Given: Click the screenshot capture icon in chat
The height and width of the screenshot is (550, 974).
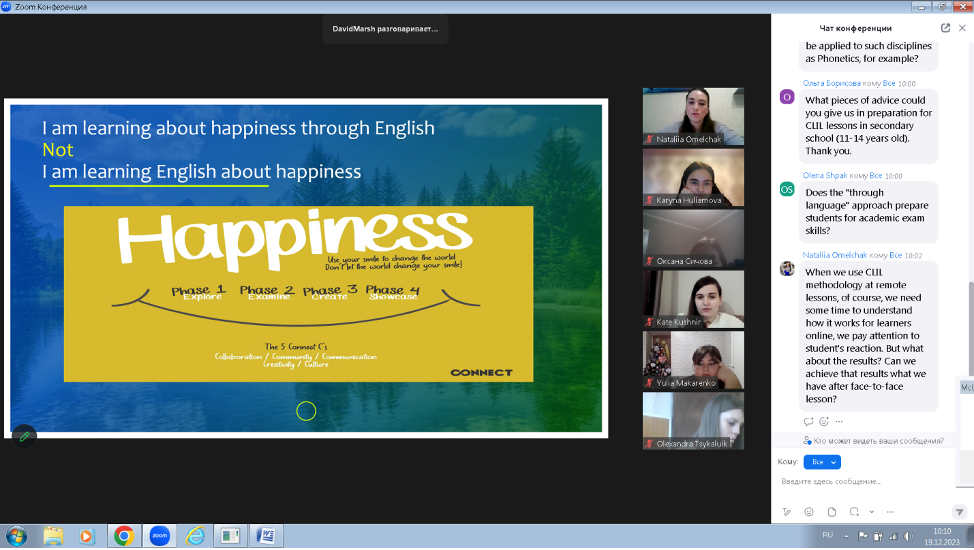Looking at the screenshot, I should click(x=852, y=511).
